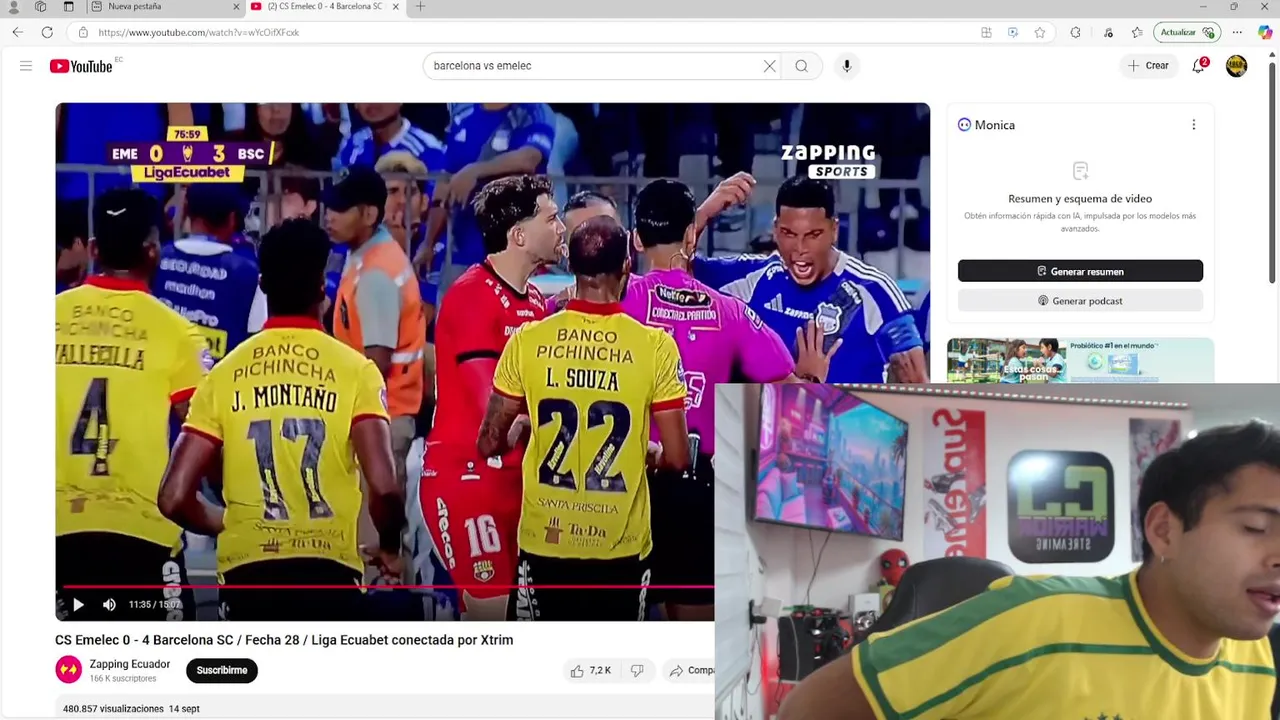
Task: Open the Zapping Ecuador channel avatar
Action: (x=68, y=670)
